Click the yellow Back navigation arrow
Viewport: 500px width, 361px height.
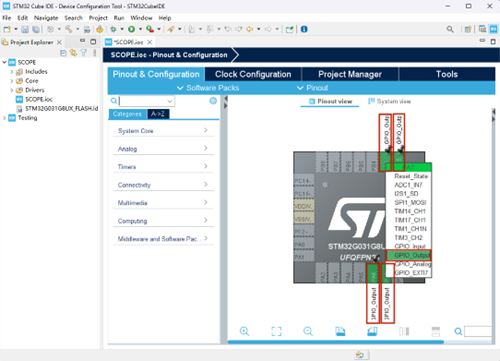tap(249, 29)
